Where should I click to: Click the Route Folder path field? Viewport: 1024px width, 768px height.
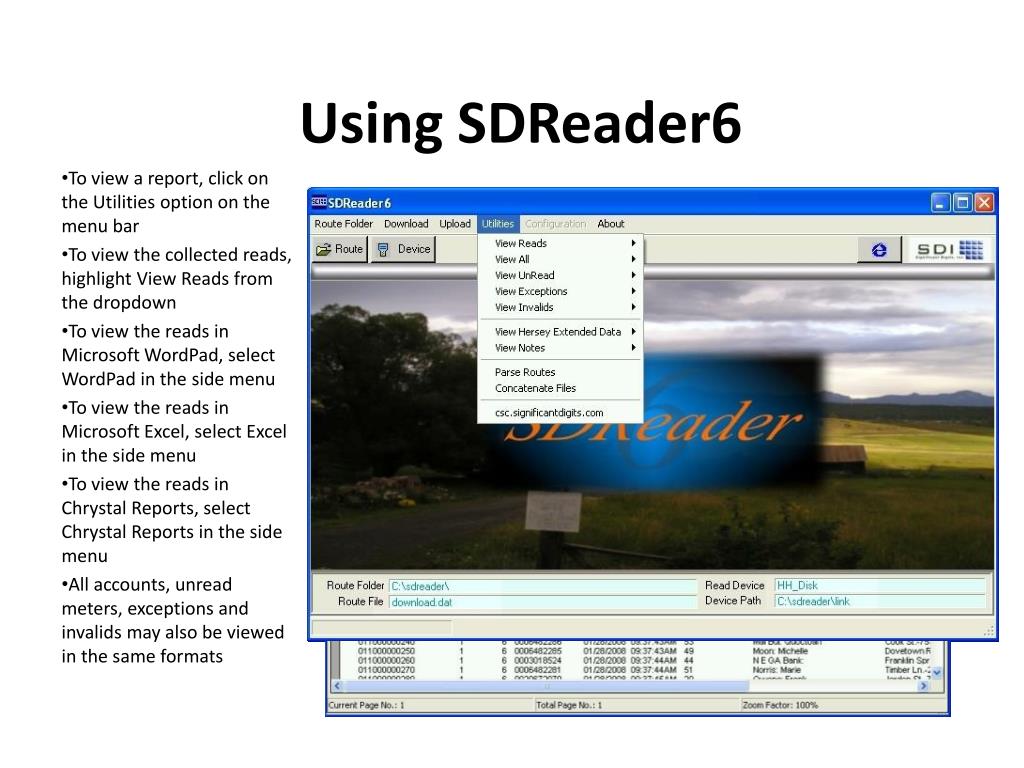pyautogui.click(x=543, y=586)
